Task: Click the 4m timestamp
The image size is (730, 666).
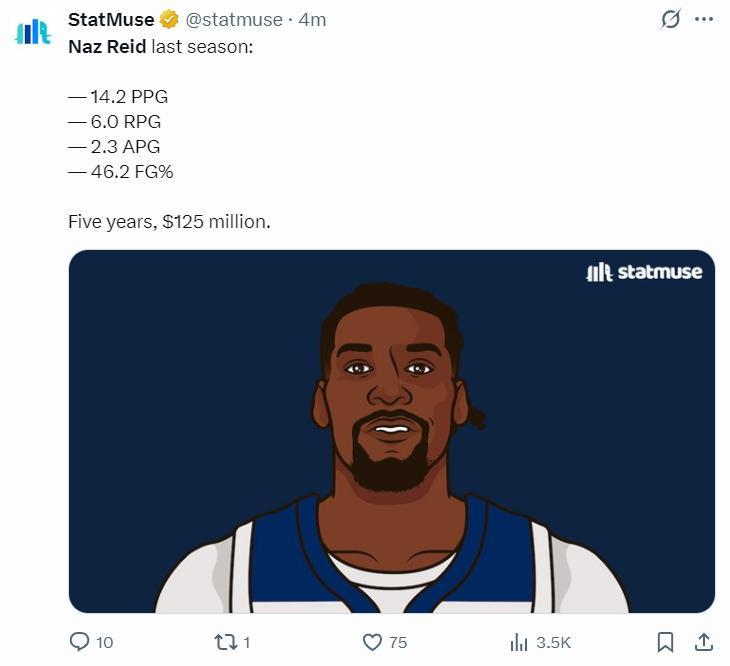Action: pyautogui.click(x=313, y=20)
